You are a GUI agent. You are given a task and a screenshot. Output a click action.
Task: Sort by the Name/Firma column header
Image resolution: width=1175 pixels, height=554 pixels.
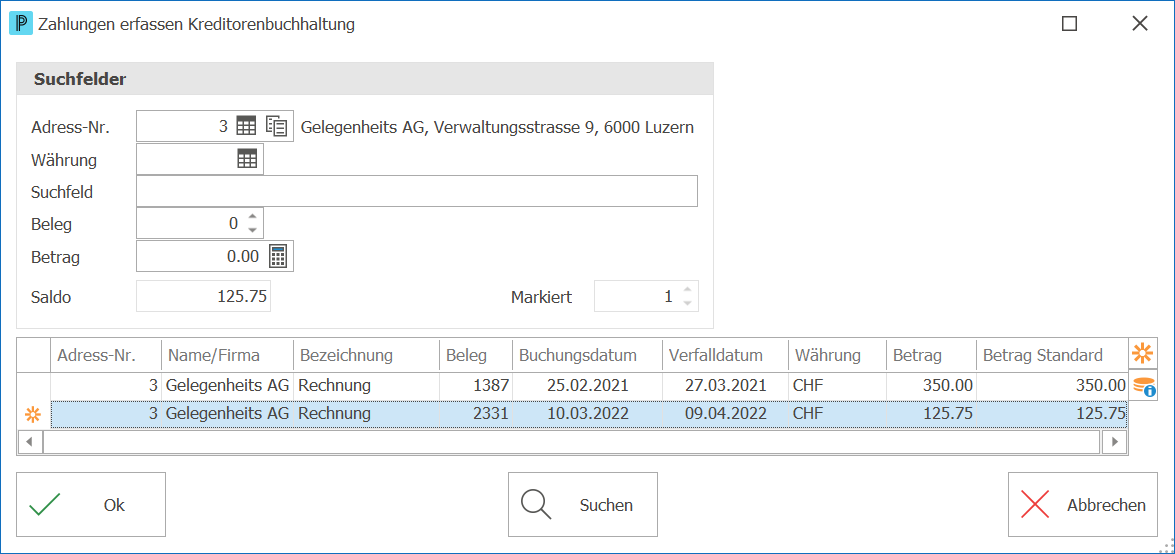point(227,355)
